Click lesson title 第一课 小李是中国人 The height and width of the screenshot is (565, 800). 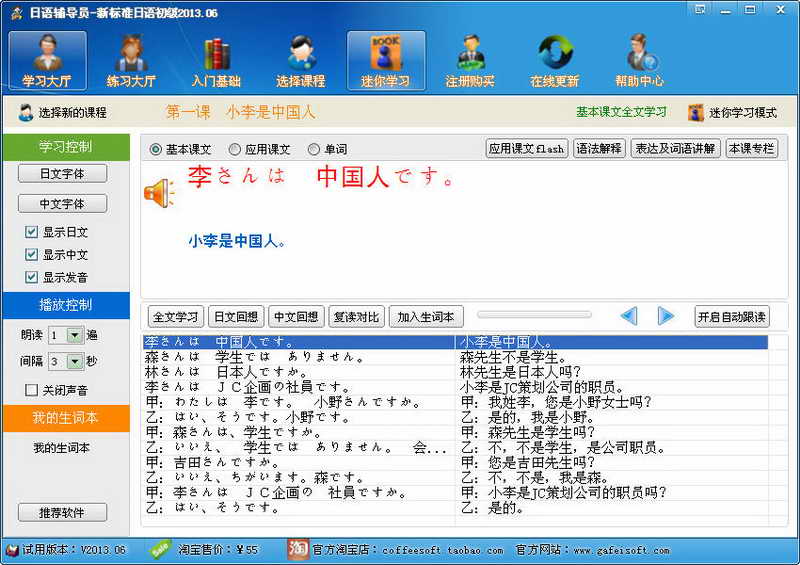(x=240, y=112)
